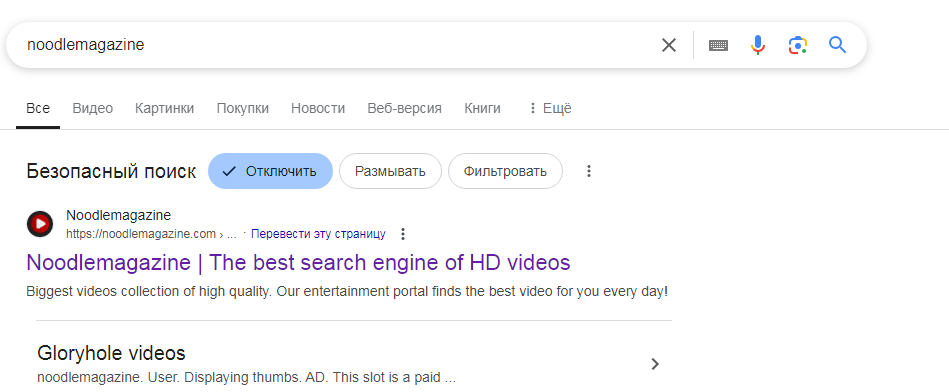
Task: Select Размывать safe search option
Action: pyautogui.click(x=390, y=171)
